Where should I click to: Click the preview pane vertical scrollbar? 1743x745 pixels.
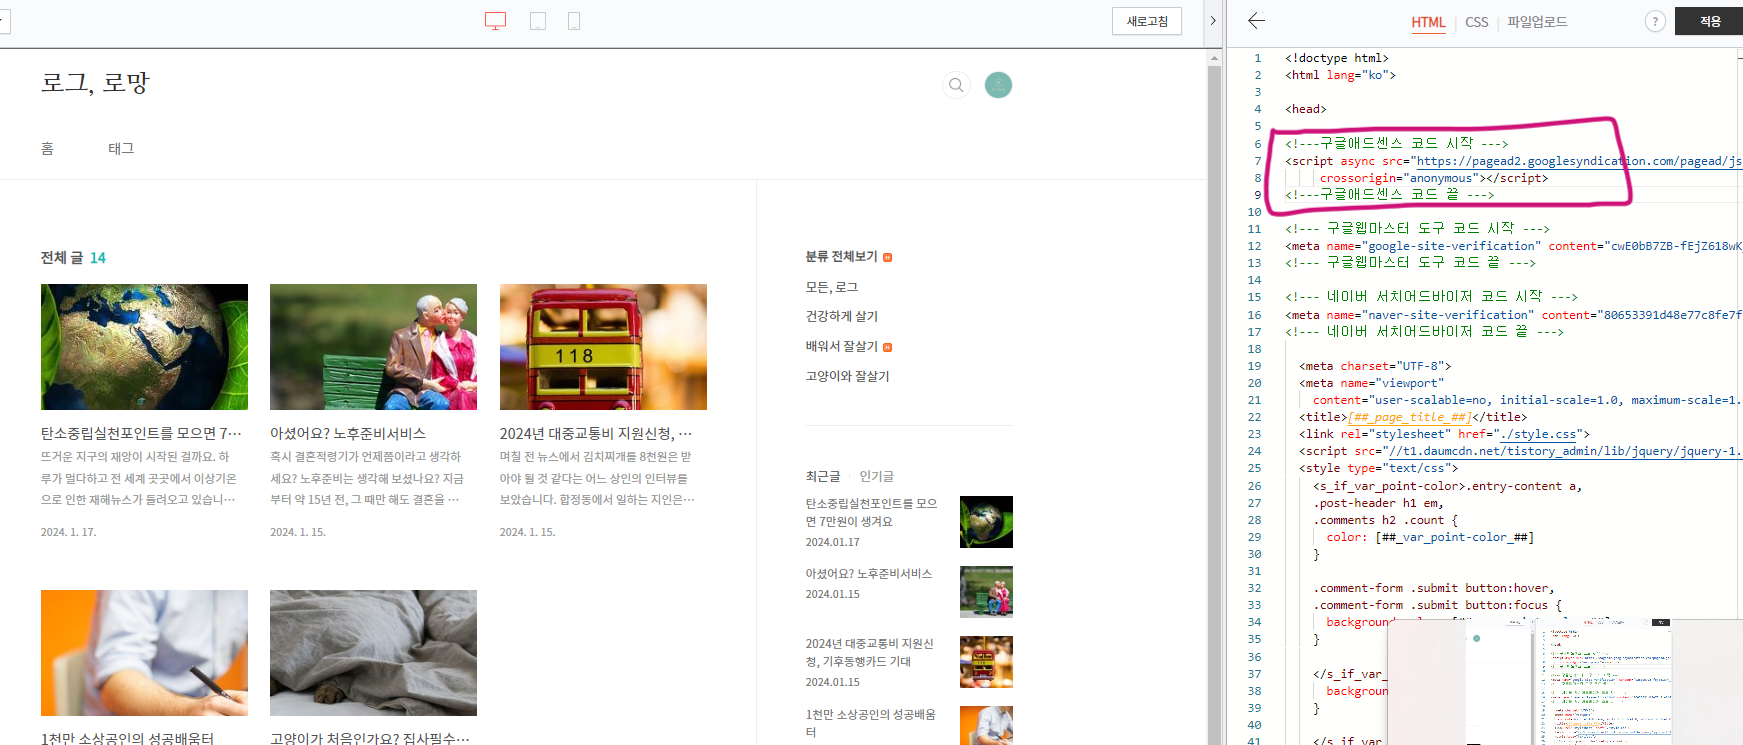tap(1214, 400)
